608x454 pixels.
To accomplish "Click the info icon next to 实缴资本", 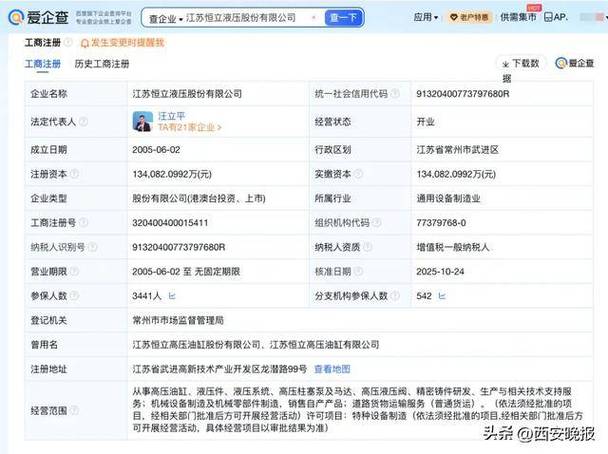I will [359, 174].
